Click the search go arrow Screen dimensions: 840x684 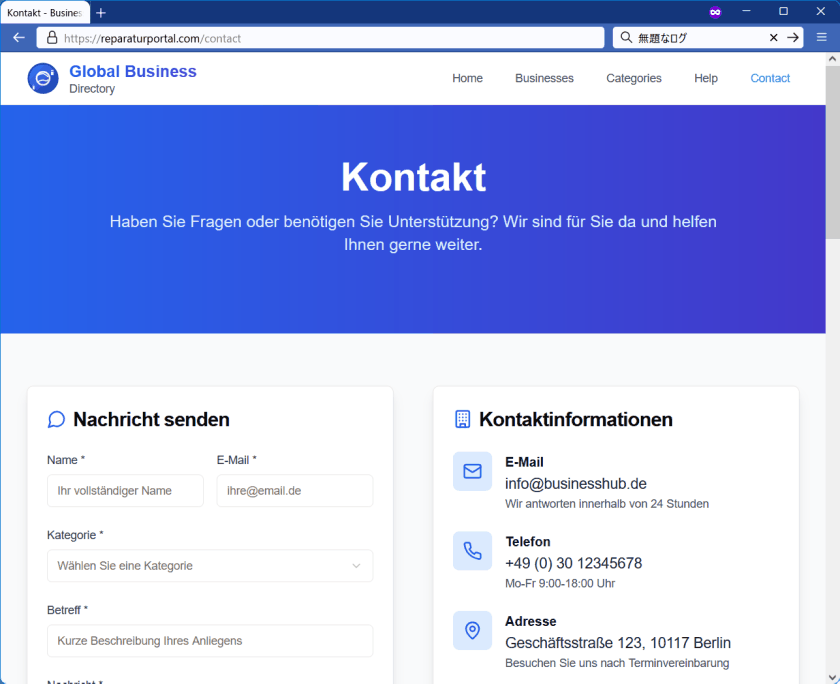coord(793,37)
